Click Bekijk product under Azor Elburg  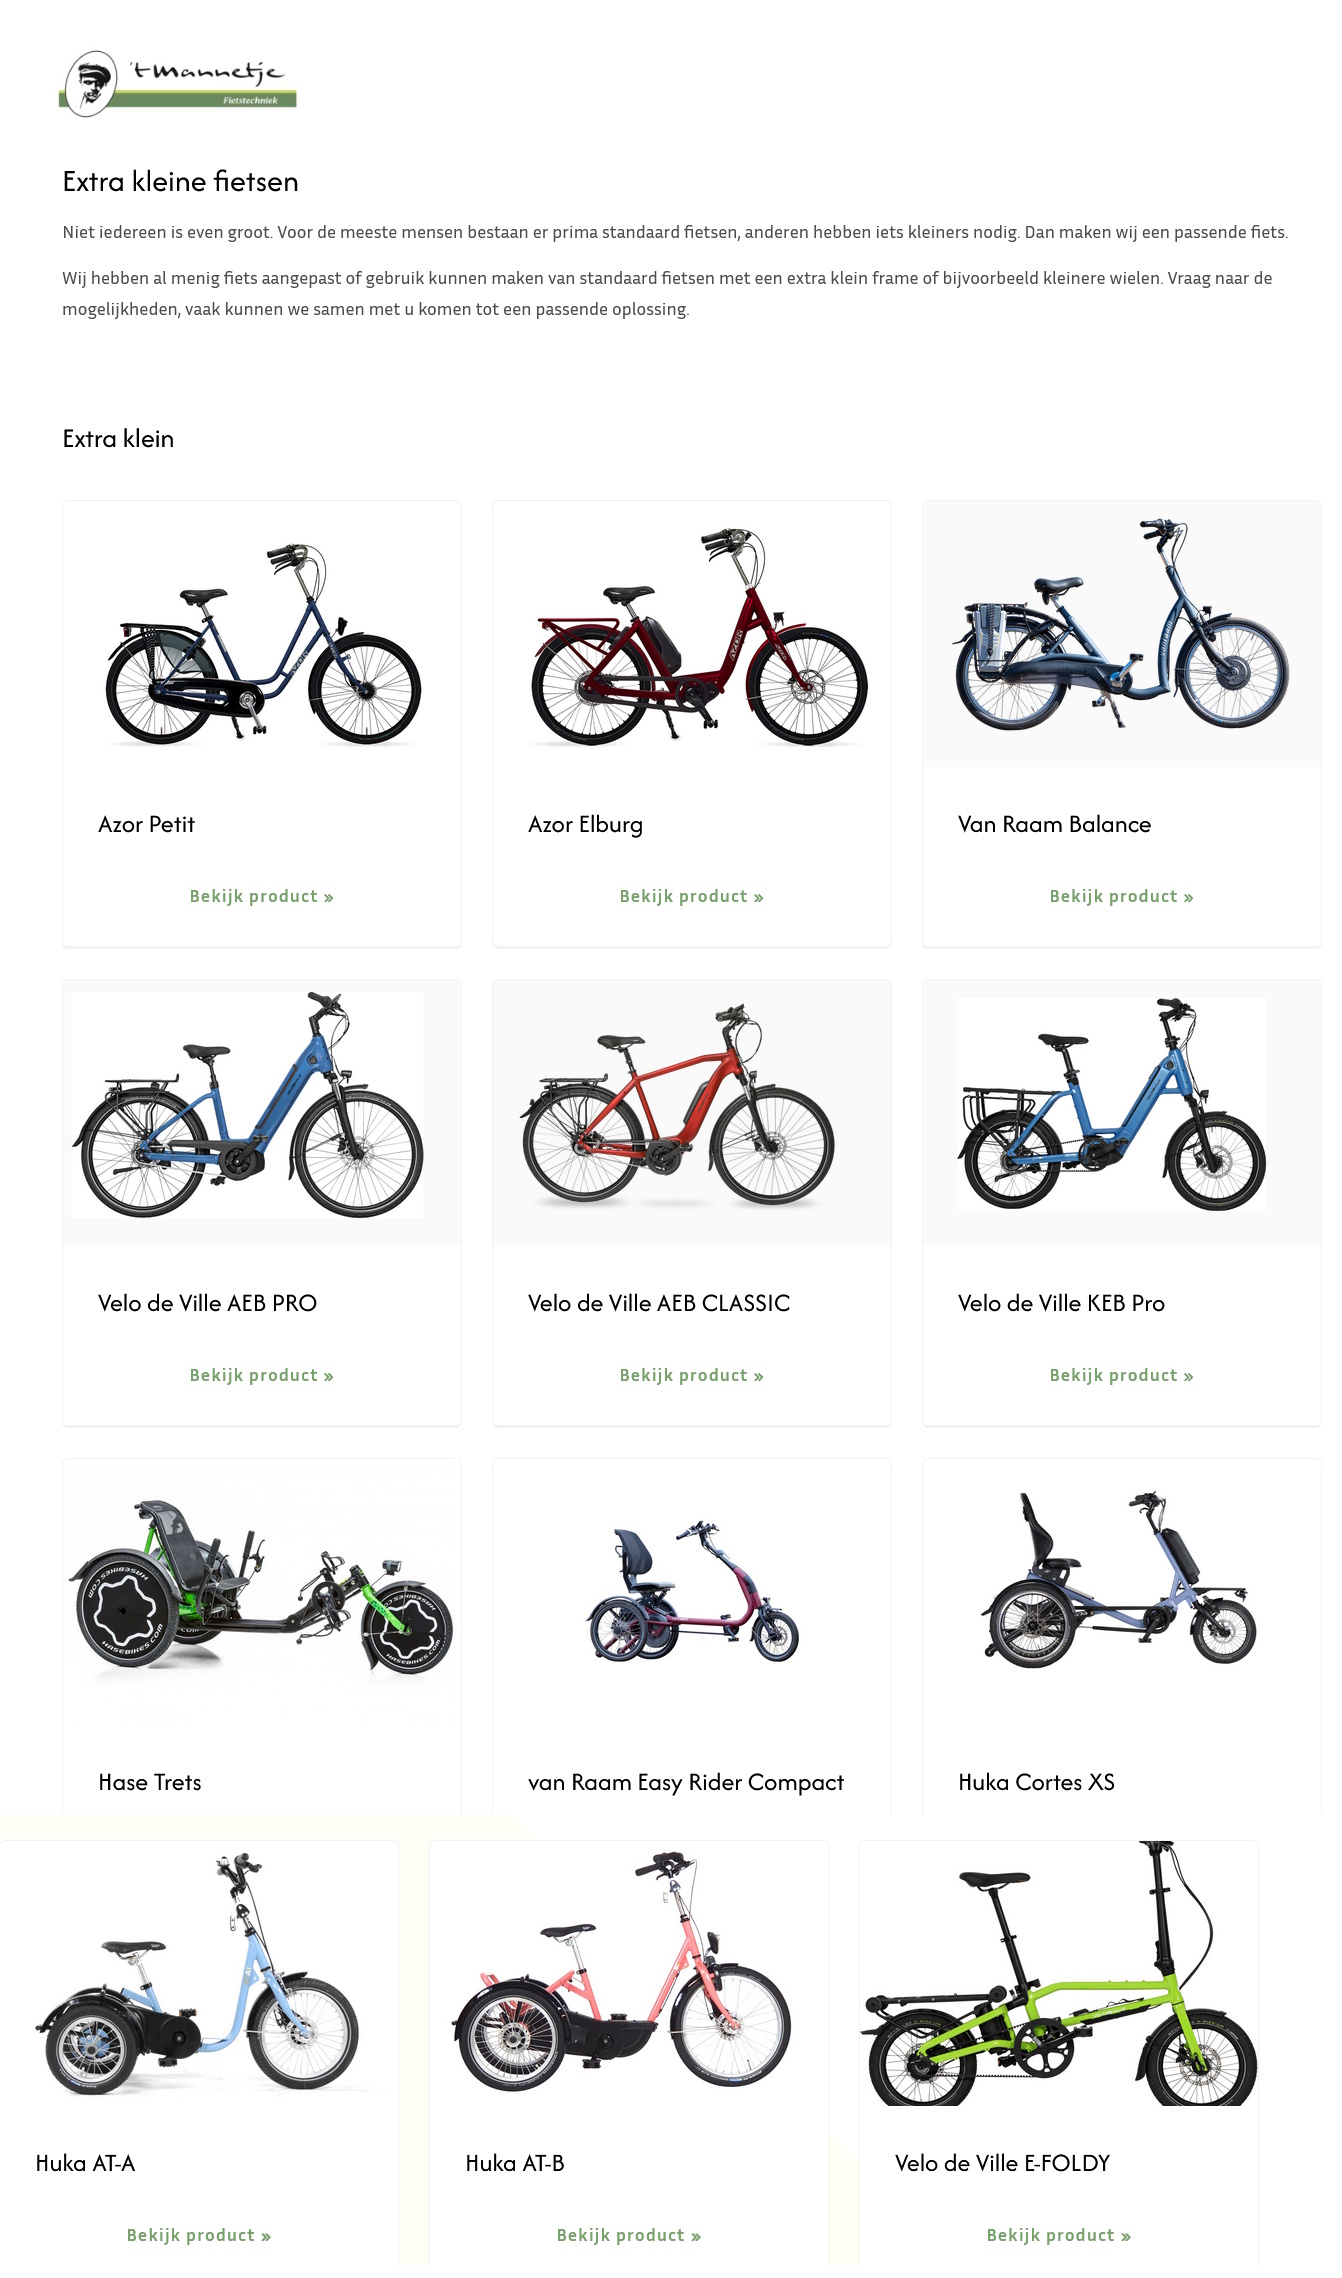click(x=692, y=896)
